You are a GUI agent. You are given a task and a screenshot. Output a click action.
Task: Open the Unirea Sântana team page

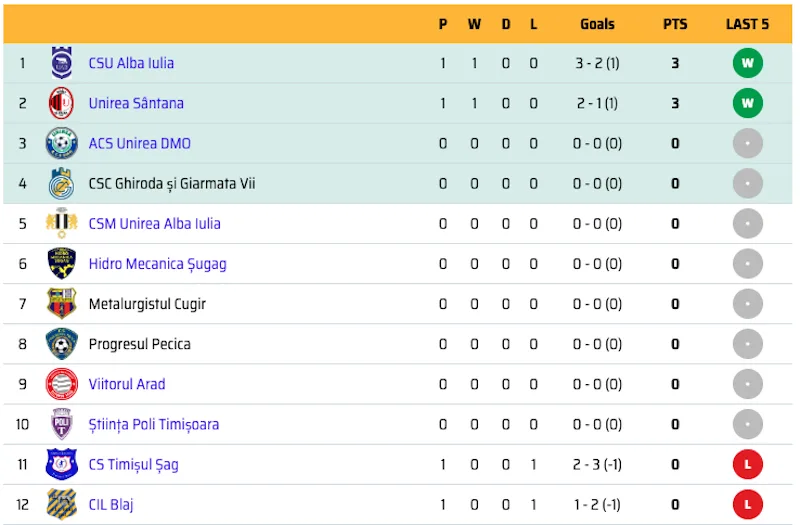click(x=136, y=103)
